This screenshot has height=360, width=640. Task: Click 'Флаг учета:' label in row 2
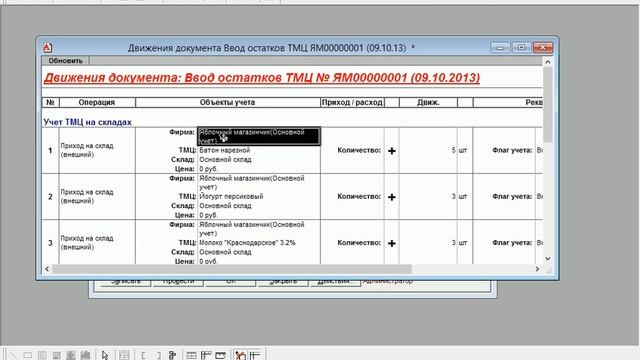click(512, 196)
